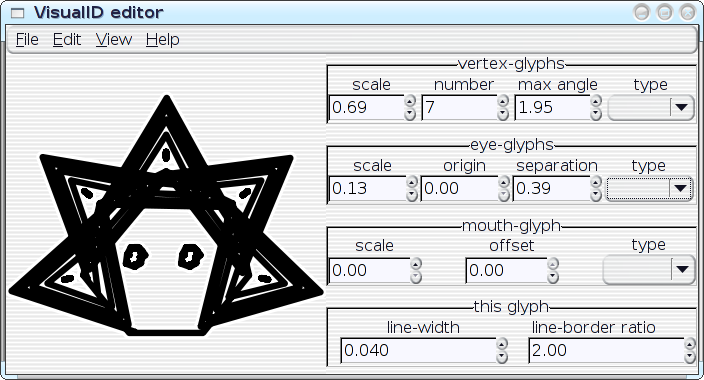Click the line-border ratio field showing 2.00
The width and height of the screenshot is (704, 380).
click(607, 350)
